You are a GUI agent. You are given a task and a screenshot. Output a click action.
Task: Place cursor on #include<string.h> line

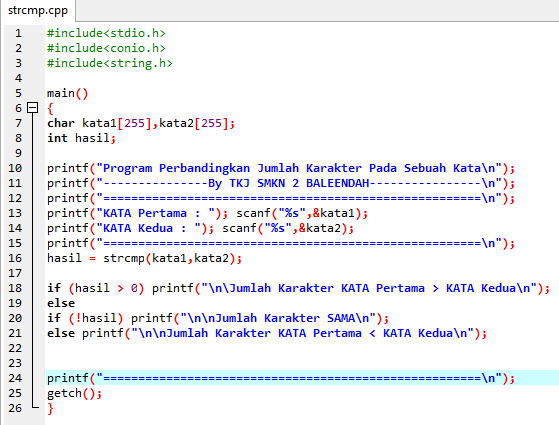pyautogui.click(x=110, y=63)
